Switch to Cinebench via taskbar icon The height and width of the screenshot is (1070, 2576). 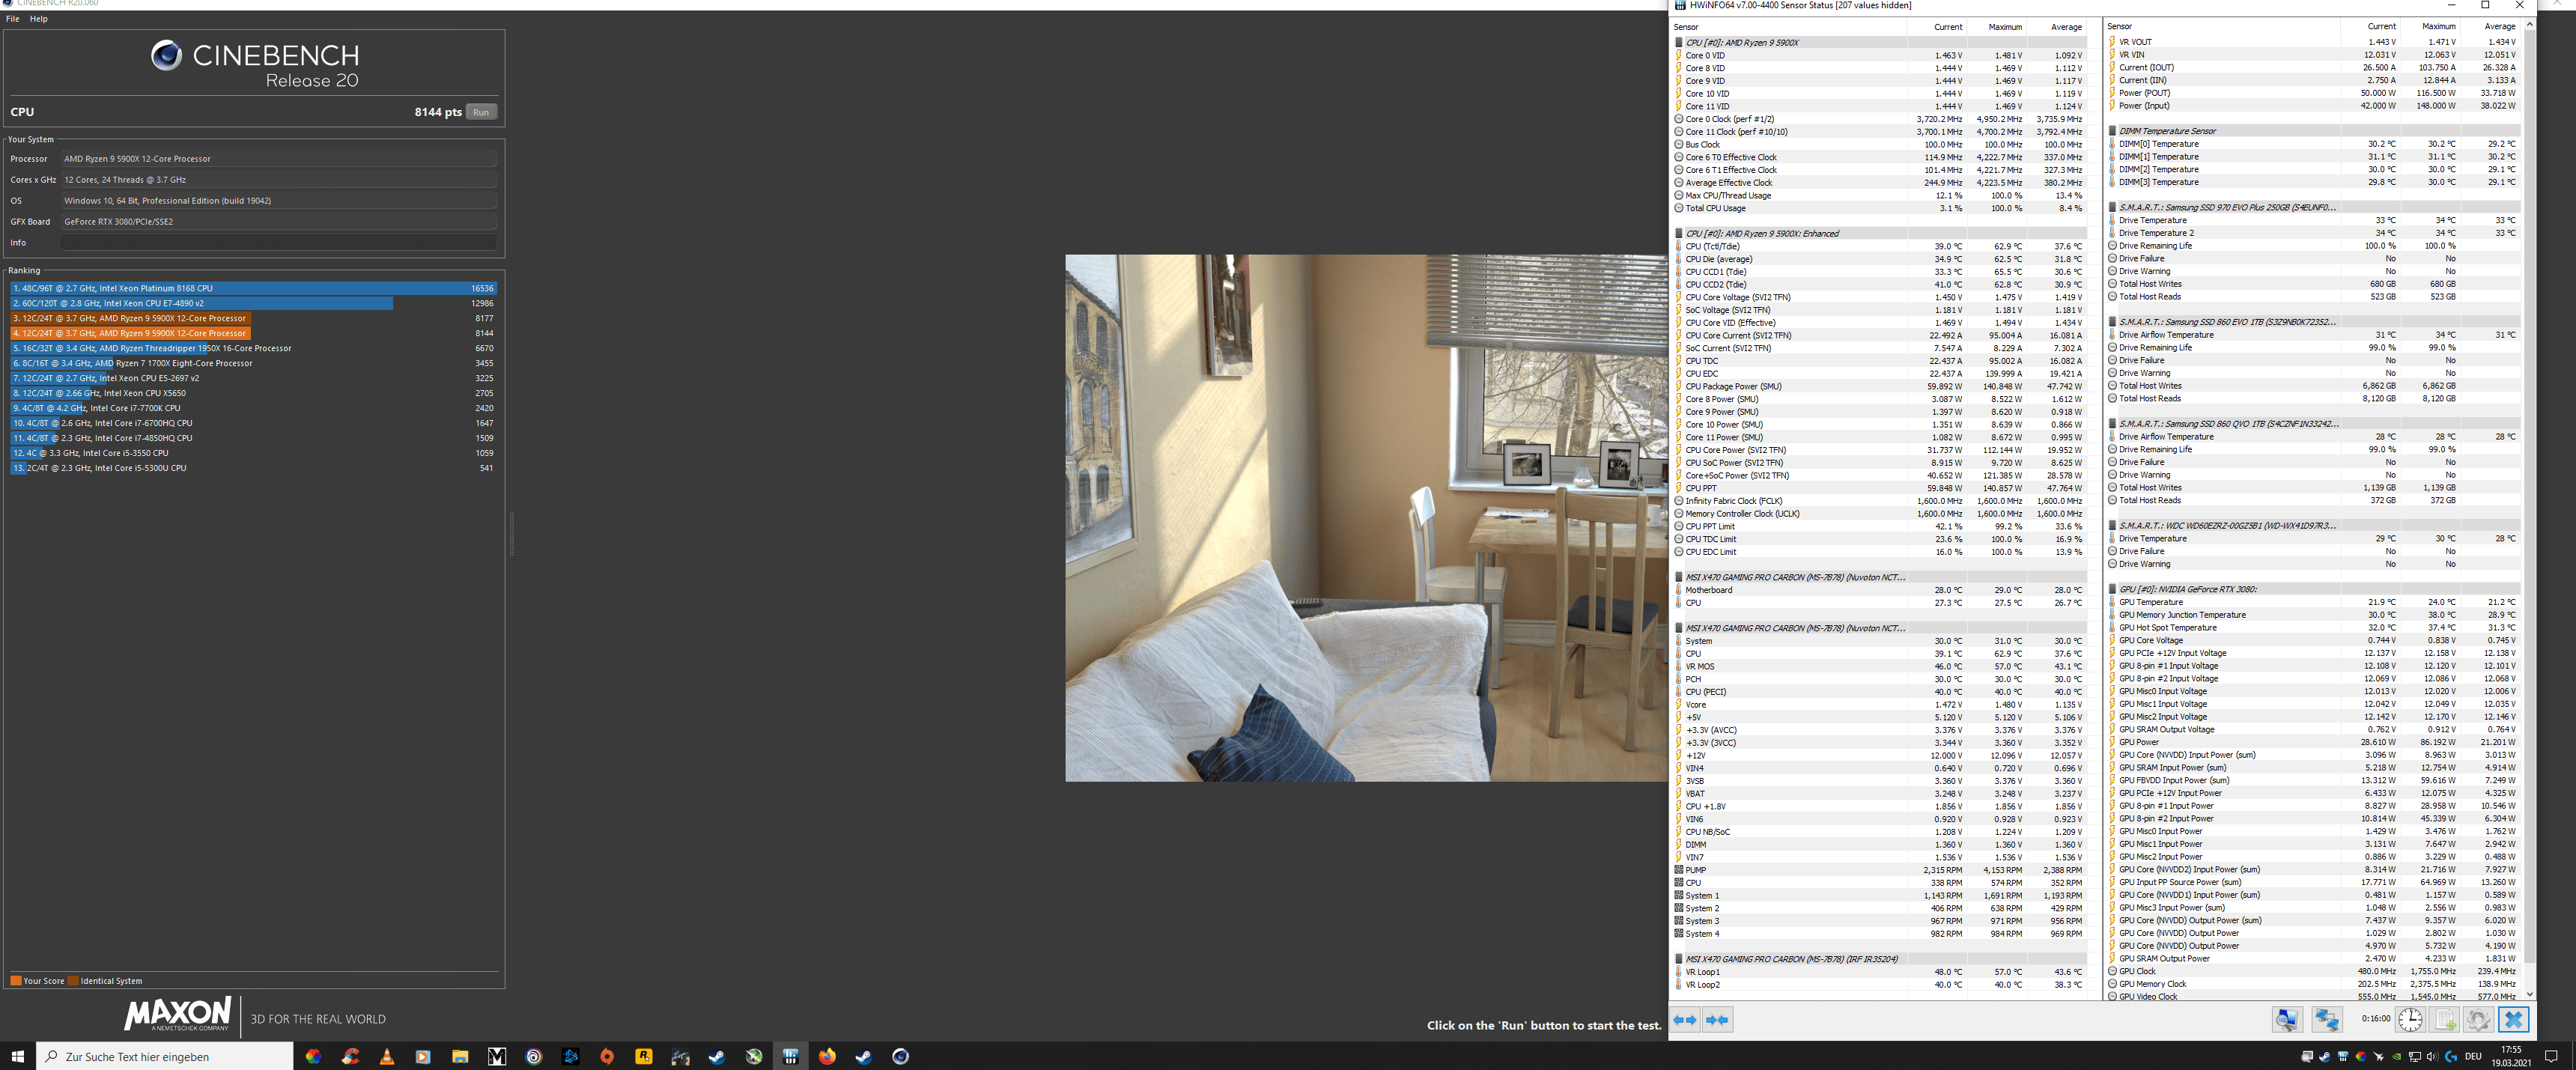[901, 1056]
